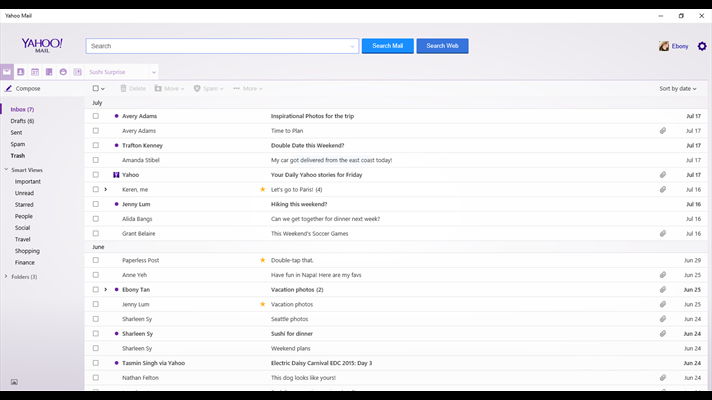The height and width of the screenshot is (400, 712).
Task: Click attachment icon on Daily Yahoo stories
Action: [663, 175]
